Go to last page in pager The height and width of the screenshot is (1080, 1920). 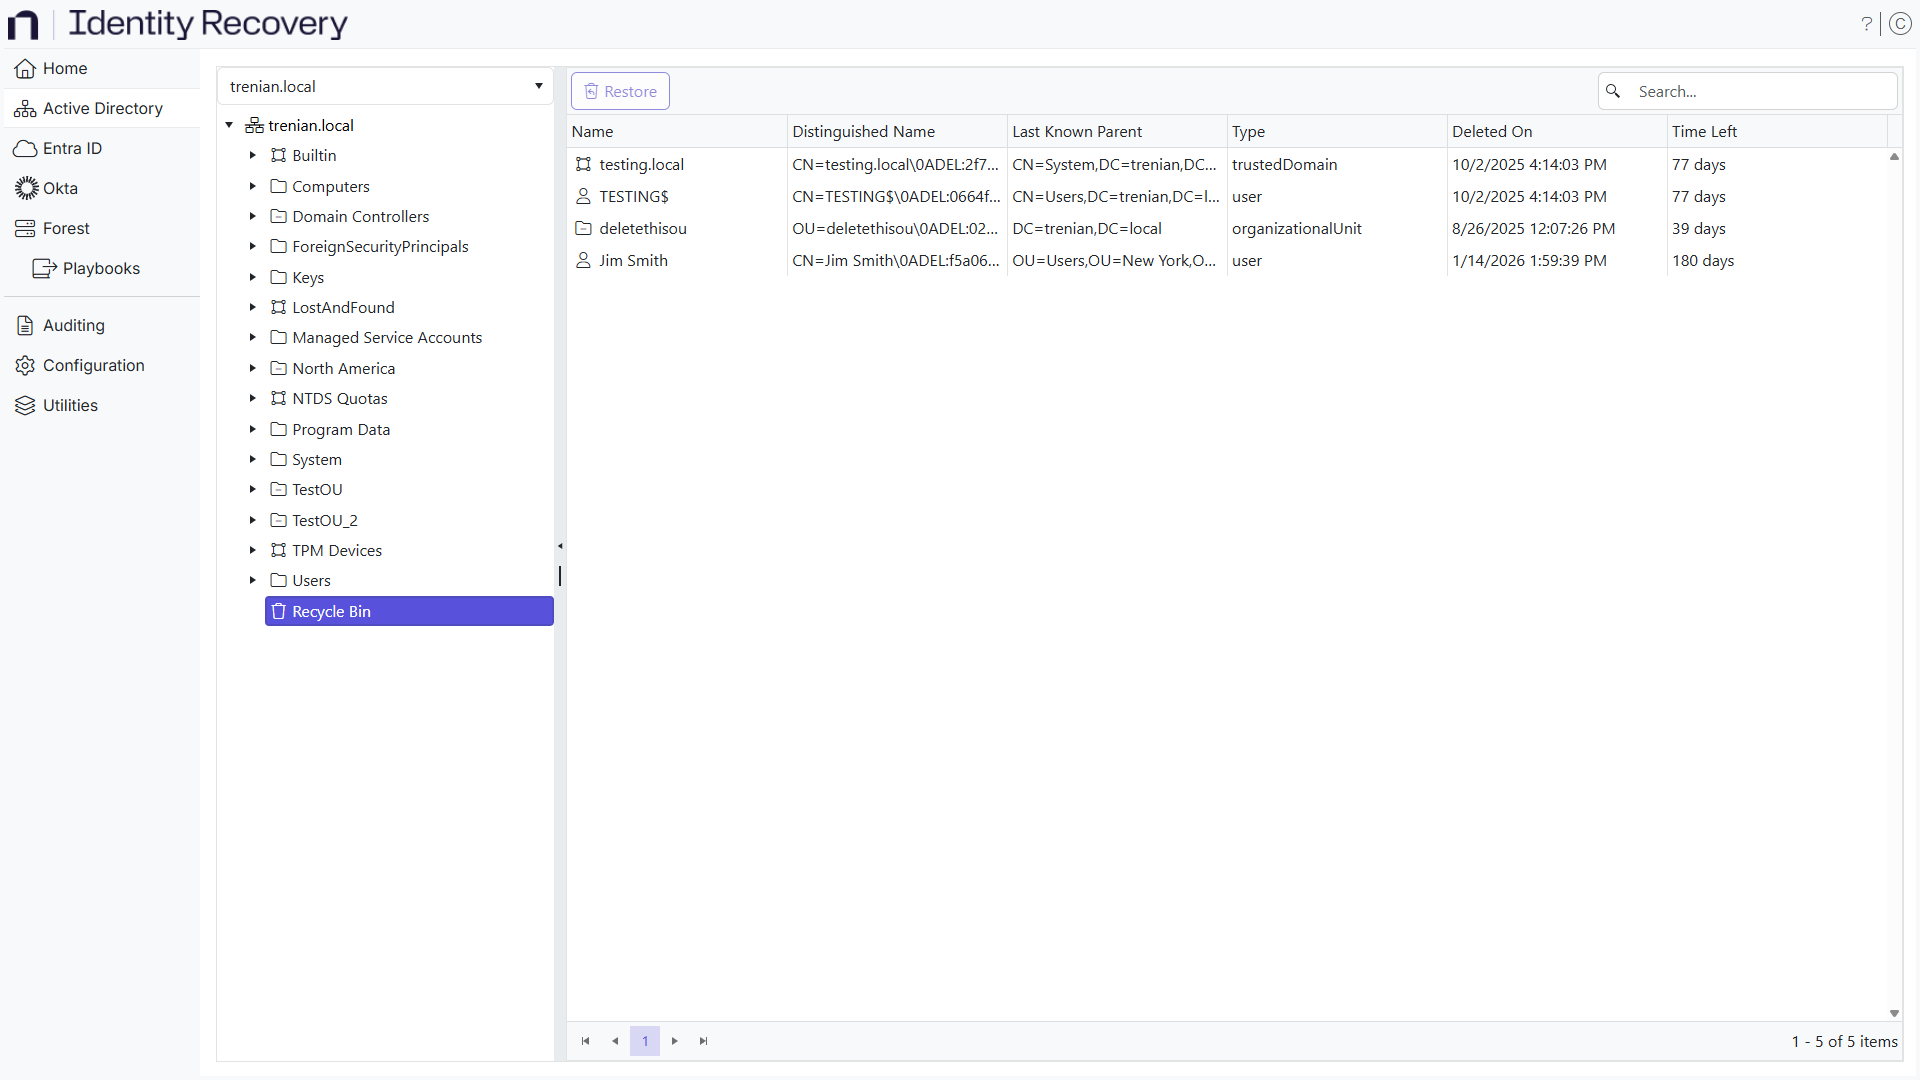[703, 1041]
